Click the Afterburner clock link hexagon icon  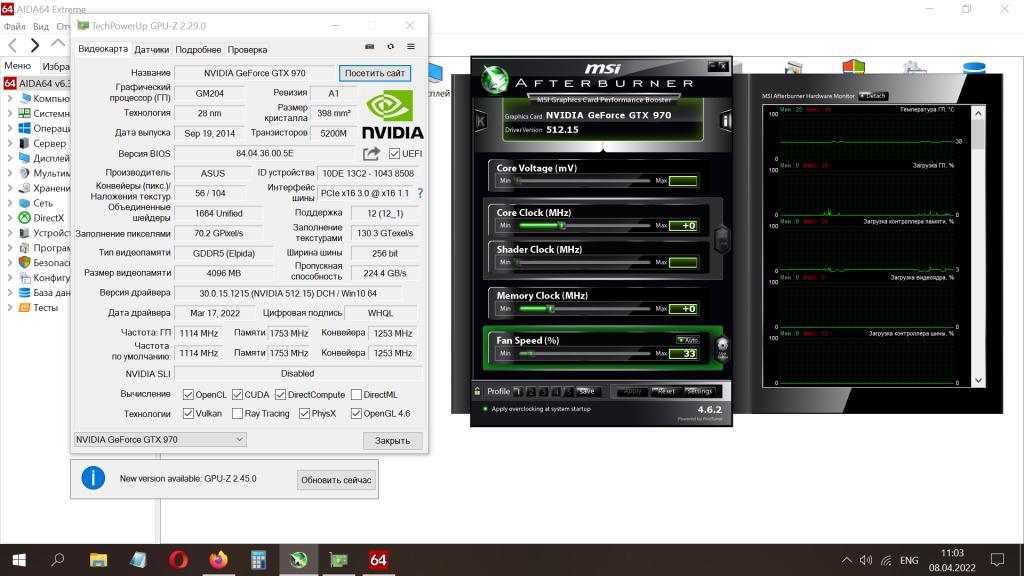[722, 238]
